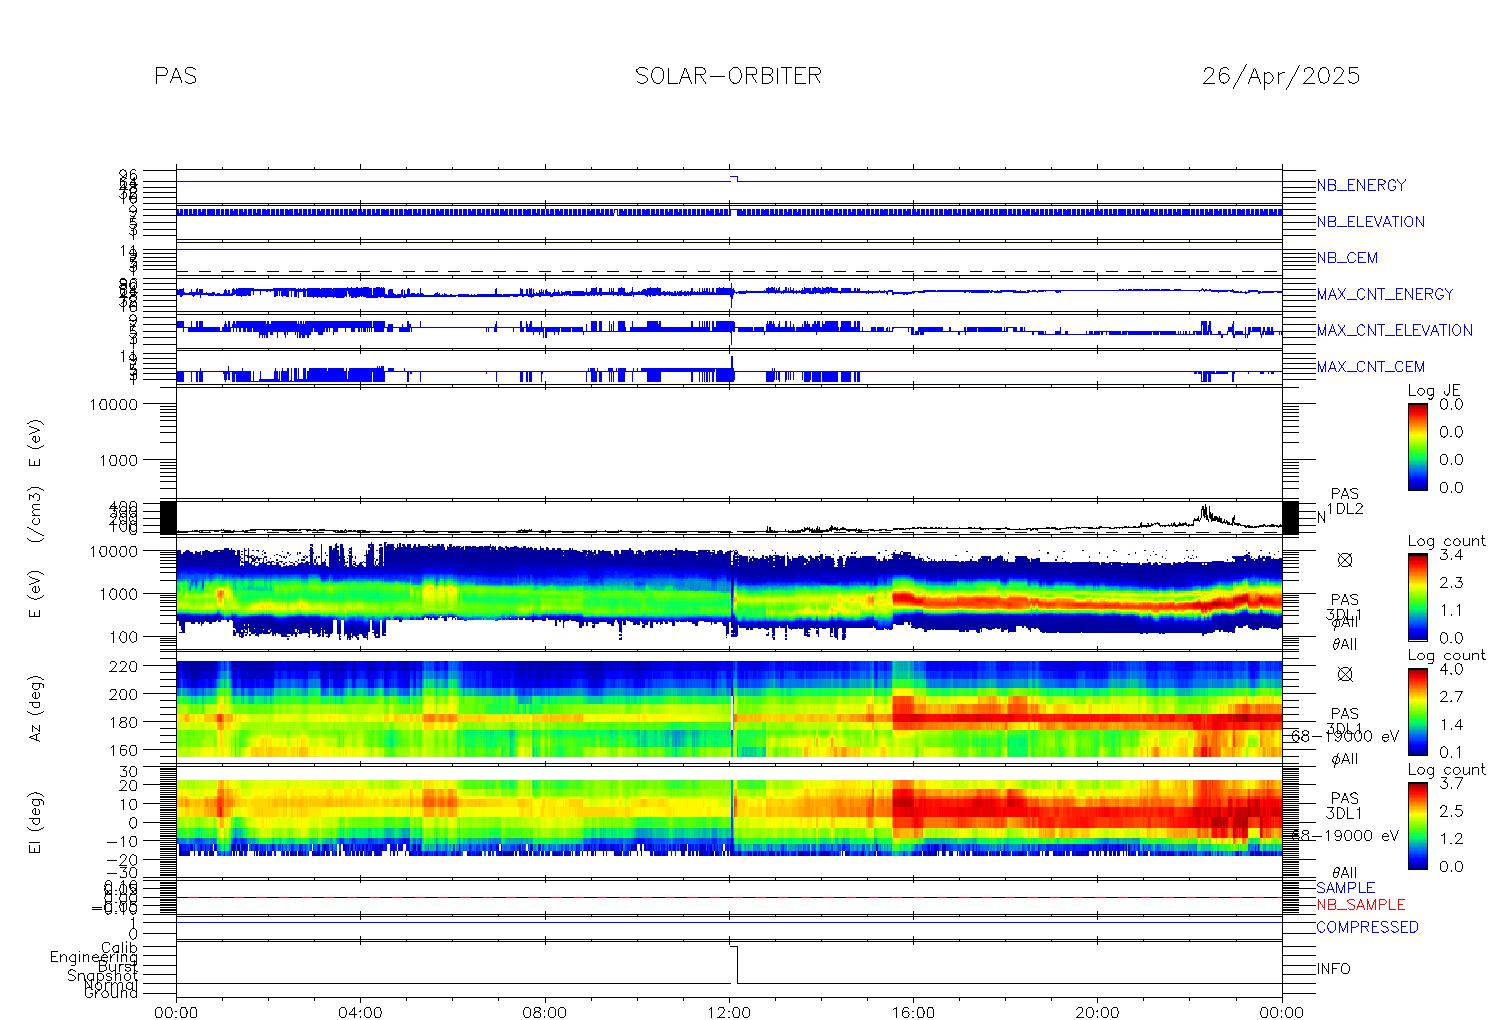Click the Log count color bar topped at 3.7
This screenshot has width=1512, height=1020.
1418,825
